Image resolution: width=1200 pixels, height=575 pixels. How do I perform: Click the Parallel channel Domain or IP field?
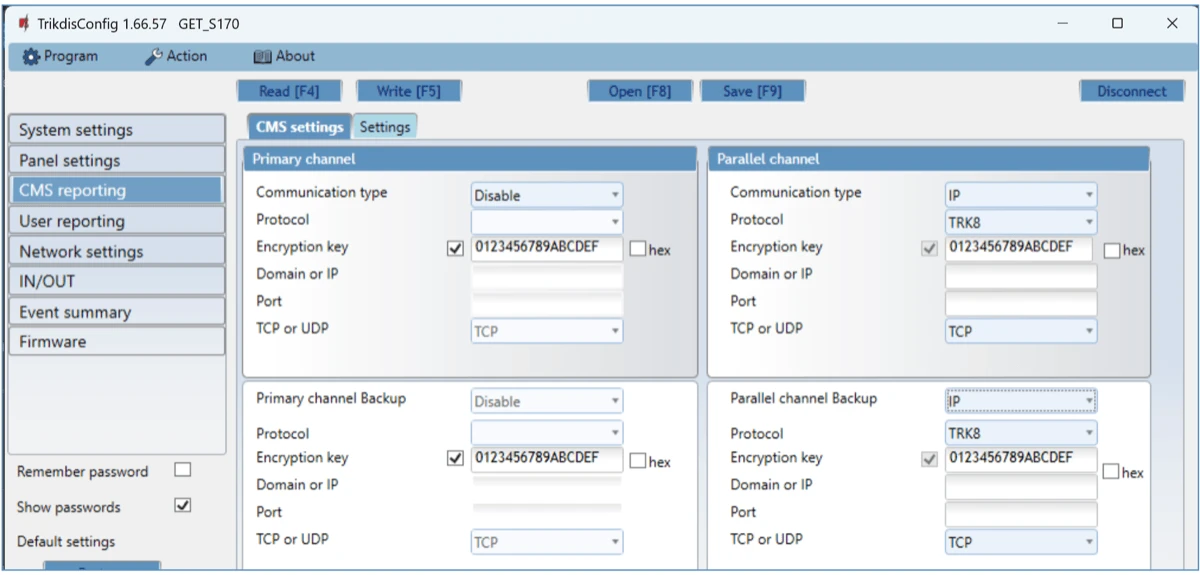coord(1020,276)
